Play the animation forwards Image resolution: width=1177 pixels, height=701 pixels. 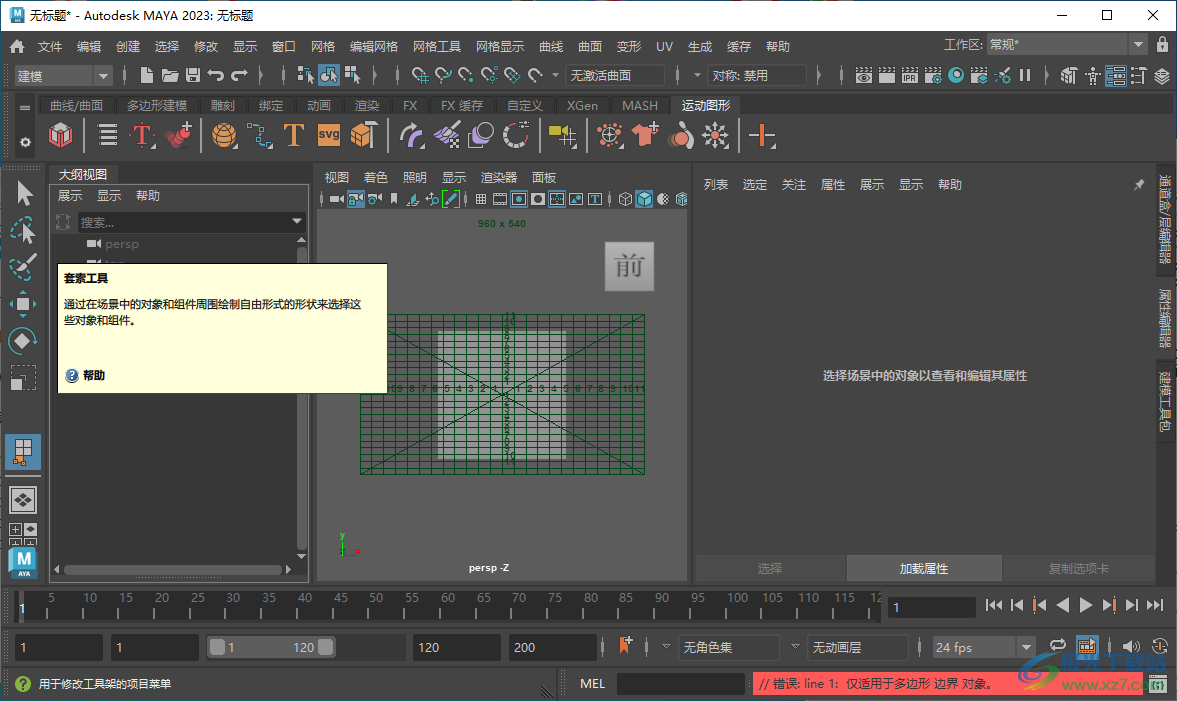click(1085, 605)
